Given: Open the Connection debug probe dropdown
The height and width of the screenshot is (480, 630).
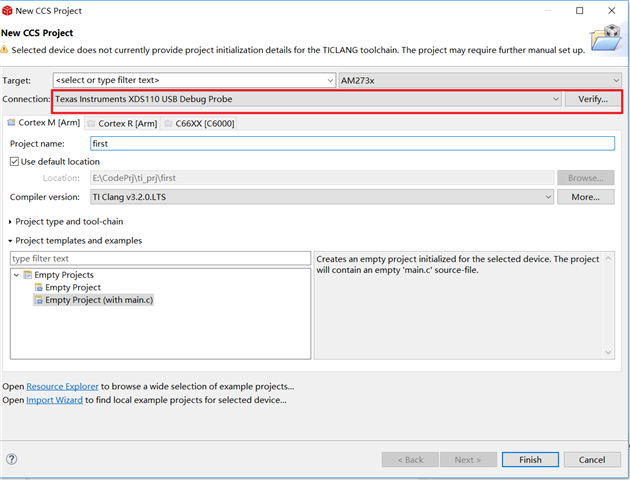Looking at the screenshot, I should 555,99.
